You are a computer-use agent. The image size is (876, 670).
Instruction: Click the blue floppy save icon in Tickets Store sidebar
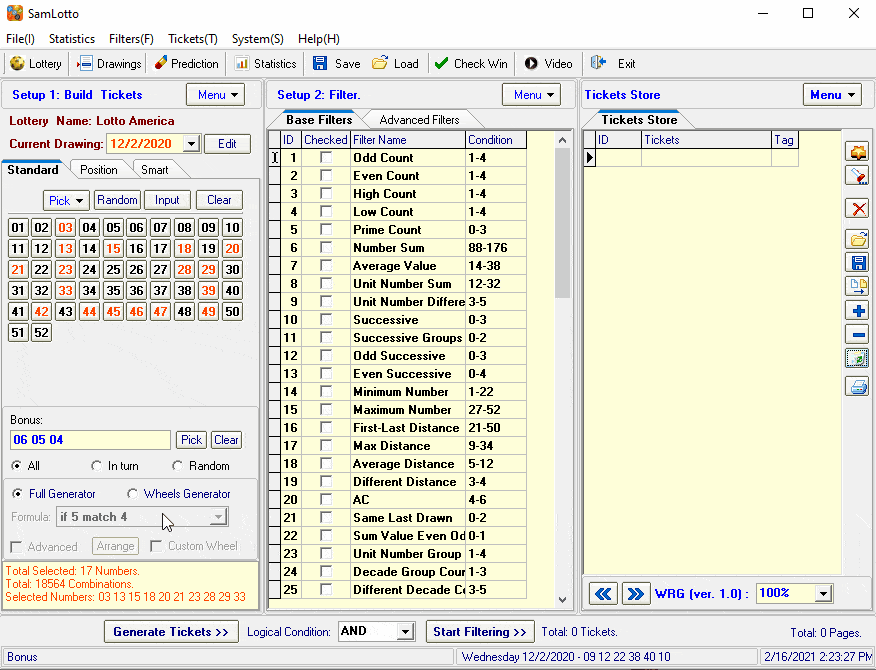tap(858, 263)
